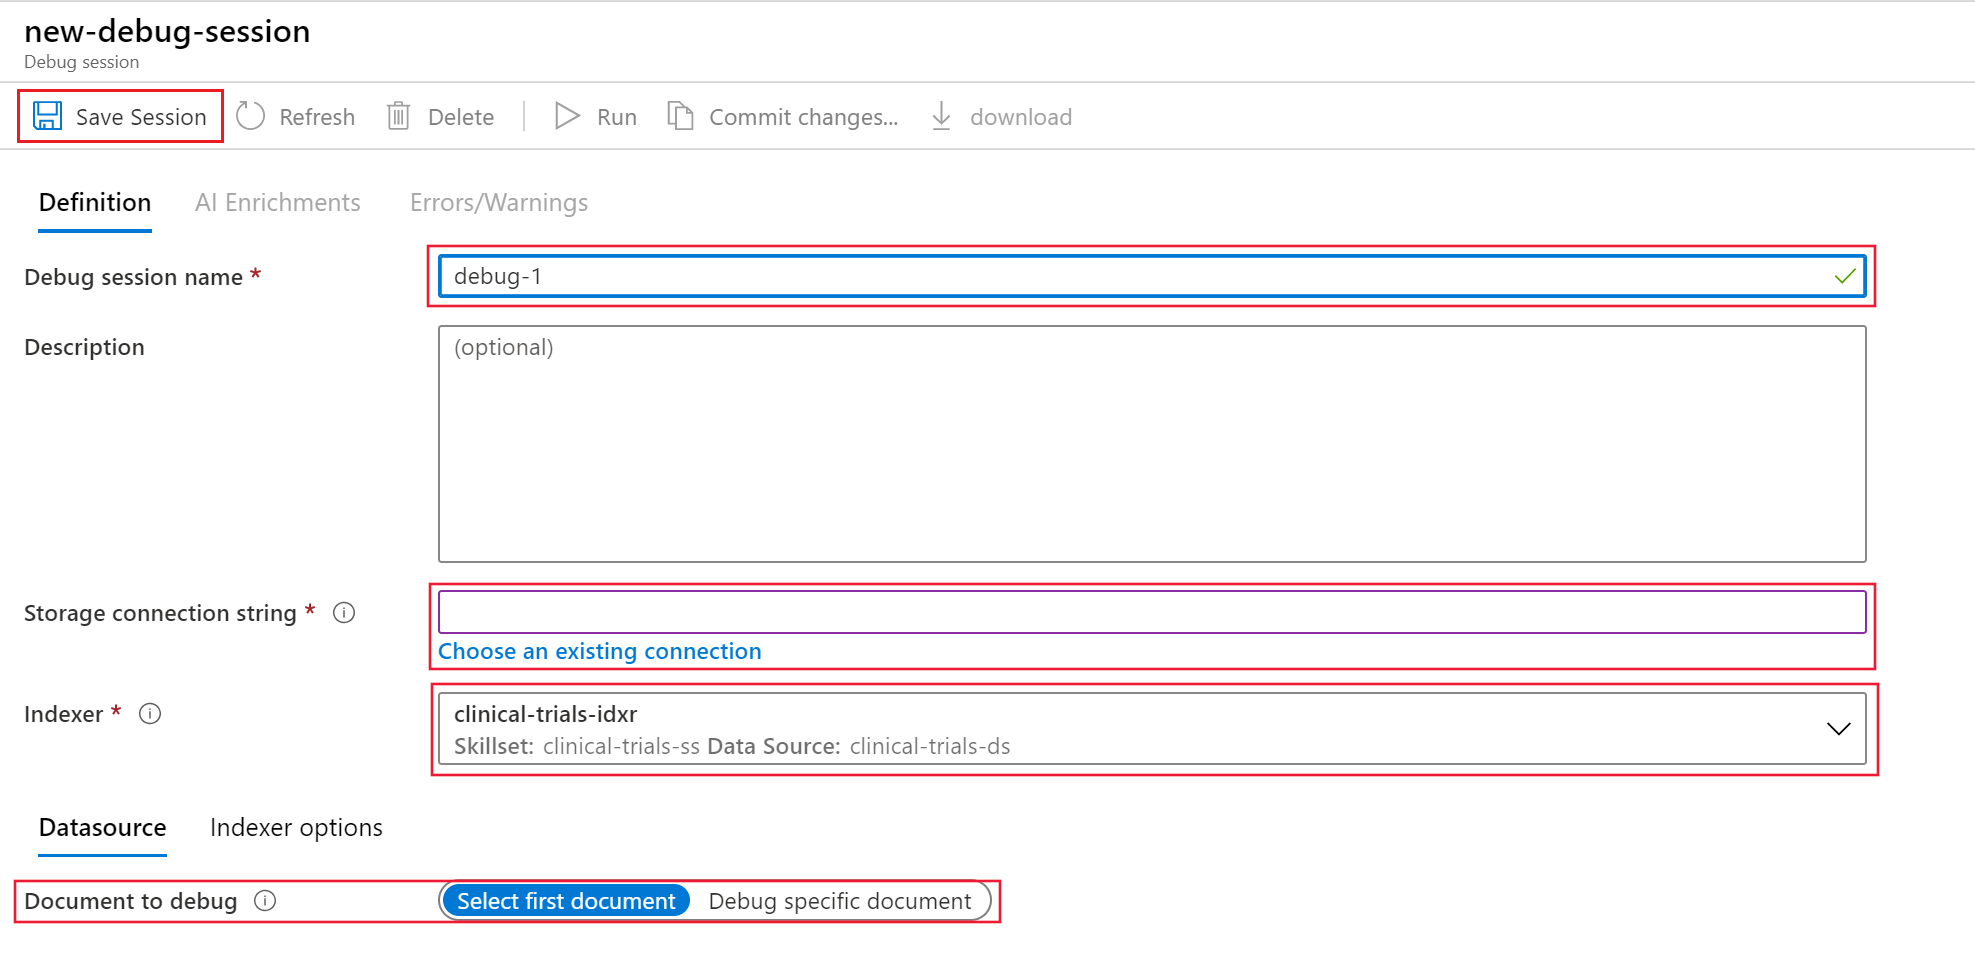Screen dimensions: 1975x970
Task: Click the Commit changes button label
Action: [803, 117]
